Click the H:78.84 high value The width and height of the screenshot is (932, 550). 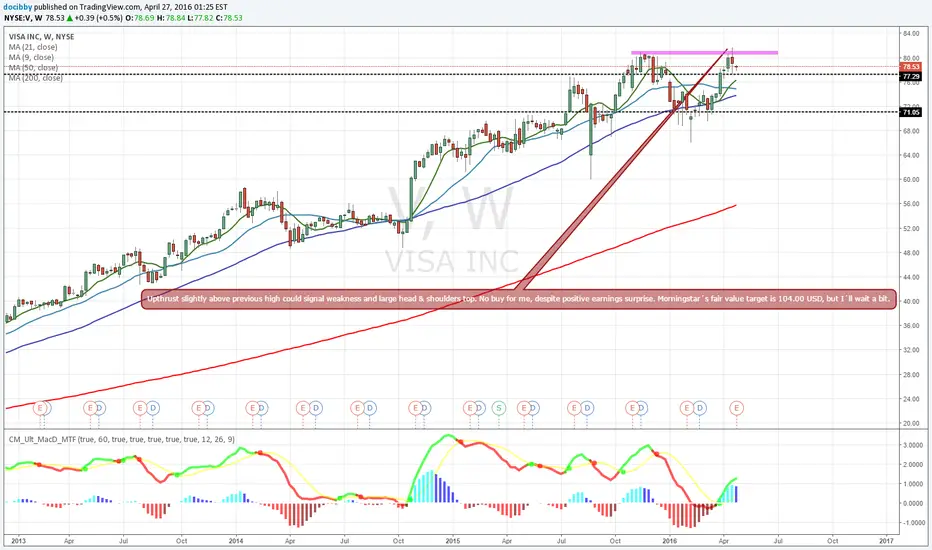[x=171, y=18]
